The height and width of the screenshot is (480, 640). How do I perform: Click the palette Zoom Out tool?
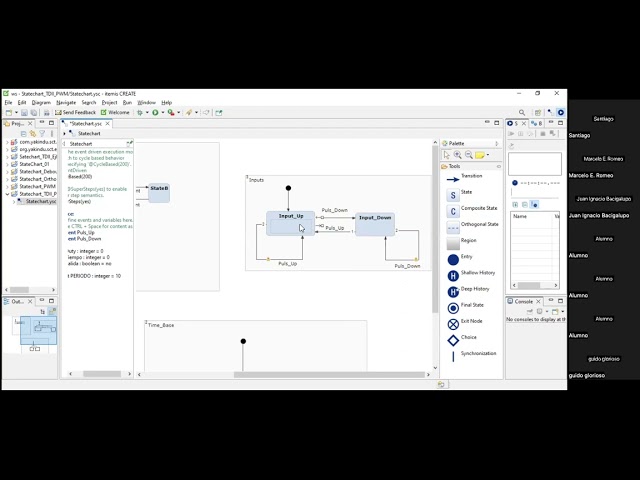point(469,155)
